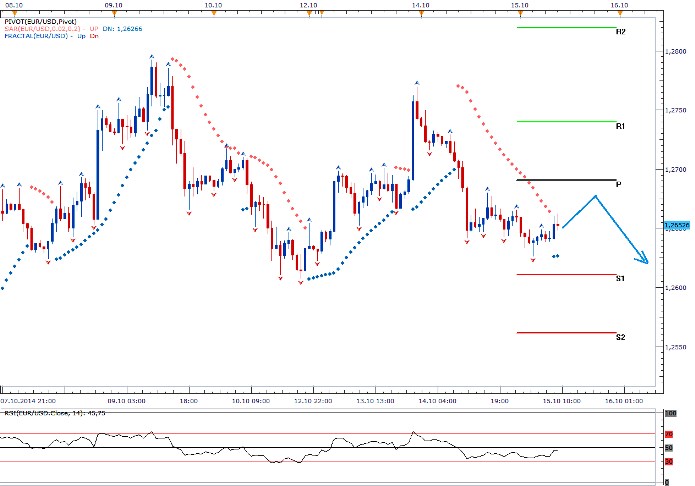Click the R2 resistance level label
Viewport: 695px width, 486px height.
(x=621, y=32)
